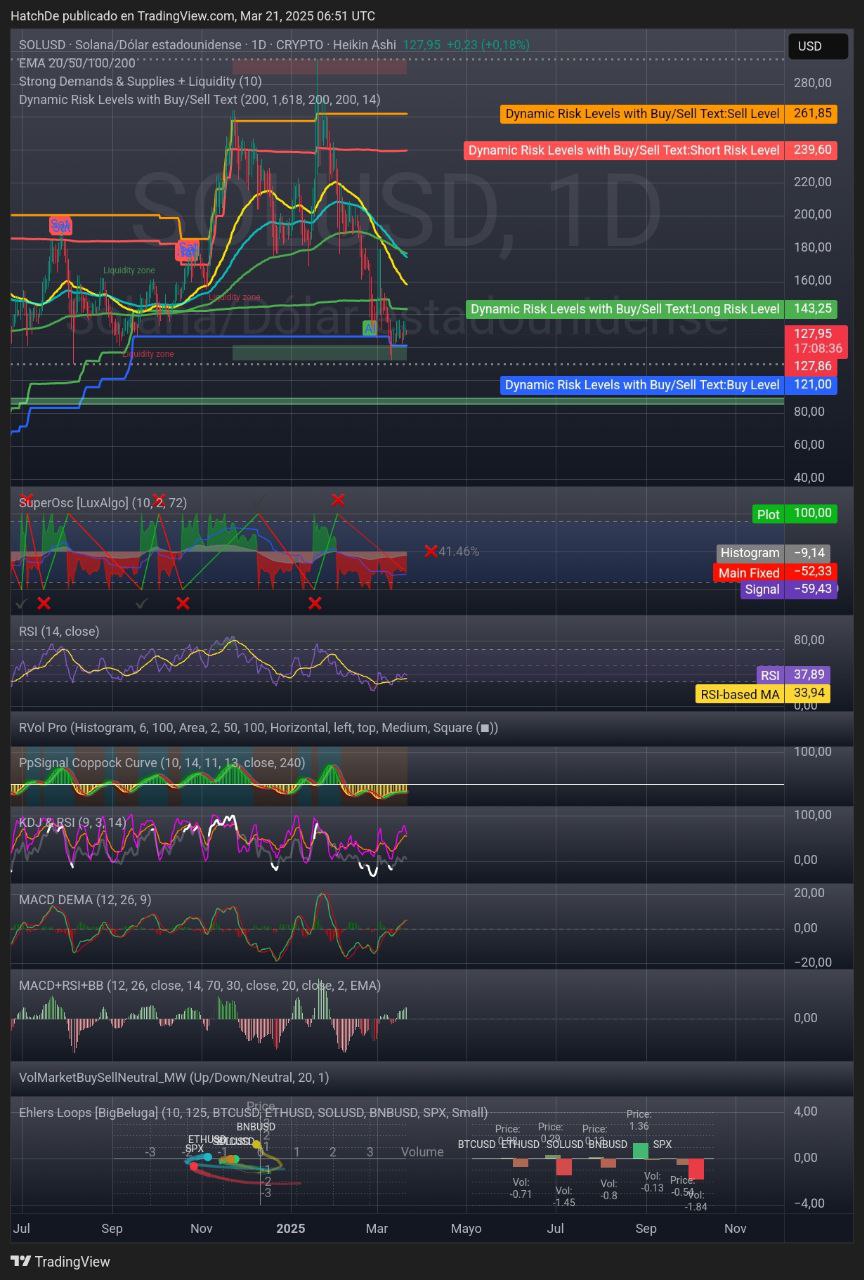Click the green Long Risk Level label
The height and width of the screenshot is (1280, 864).
coord(625,309)
